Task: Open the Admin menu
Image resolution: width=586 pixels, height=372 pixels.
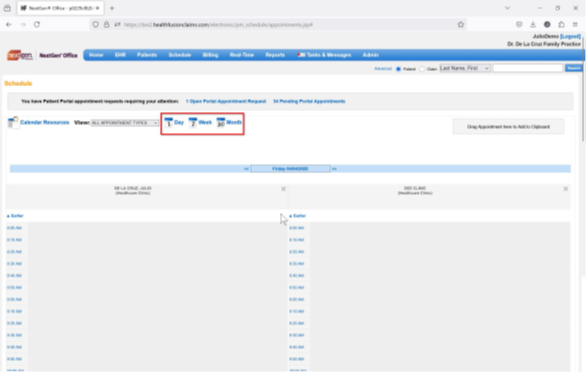Action: point(371,55)
